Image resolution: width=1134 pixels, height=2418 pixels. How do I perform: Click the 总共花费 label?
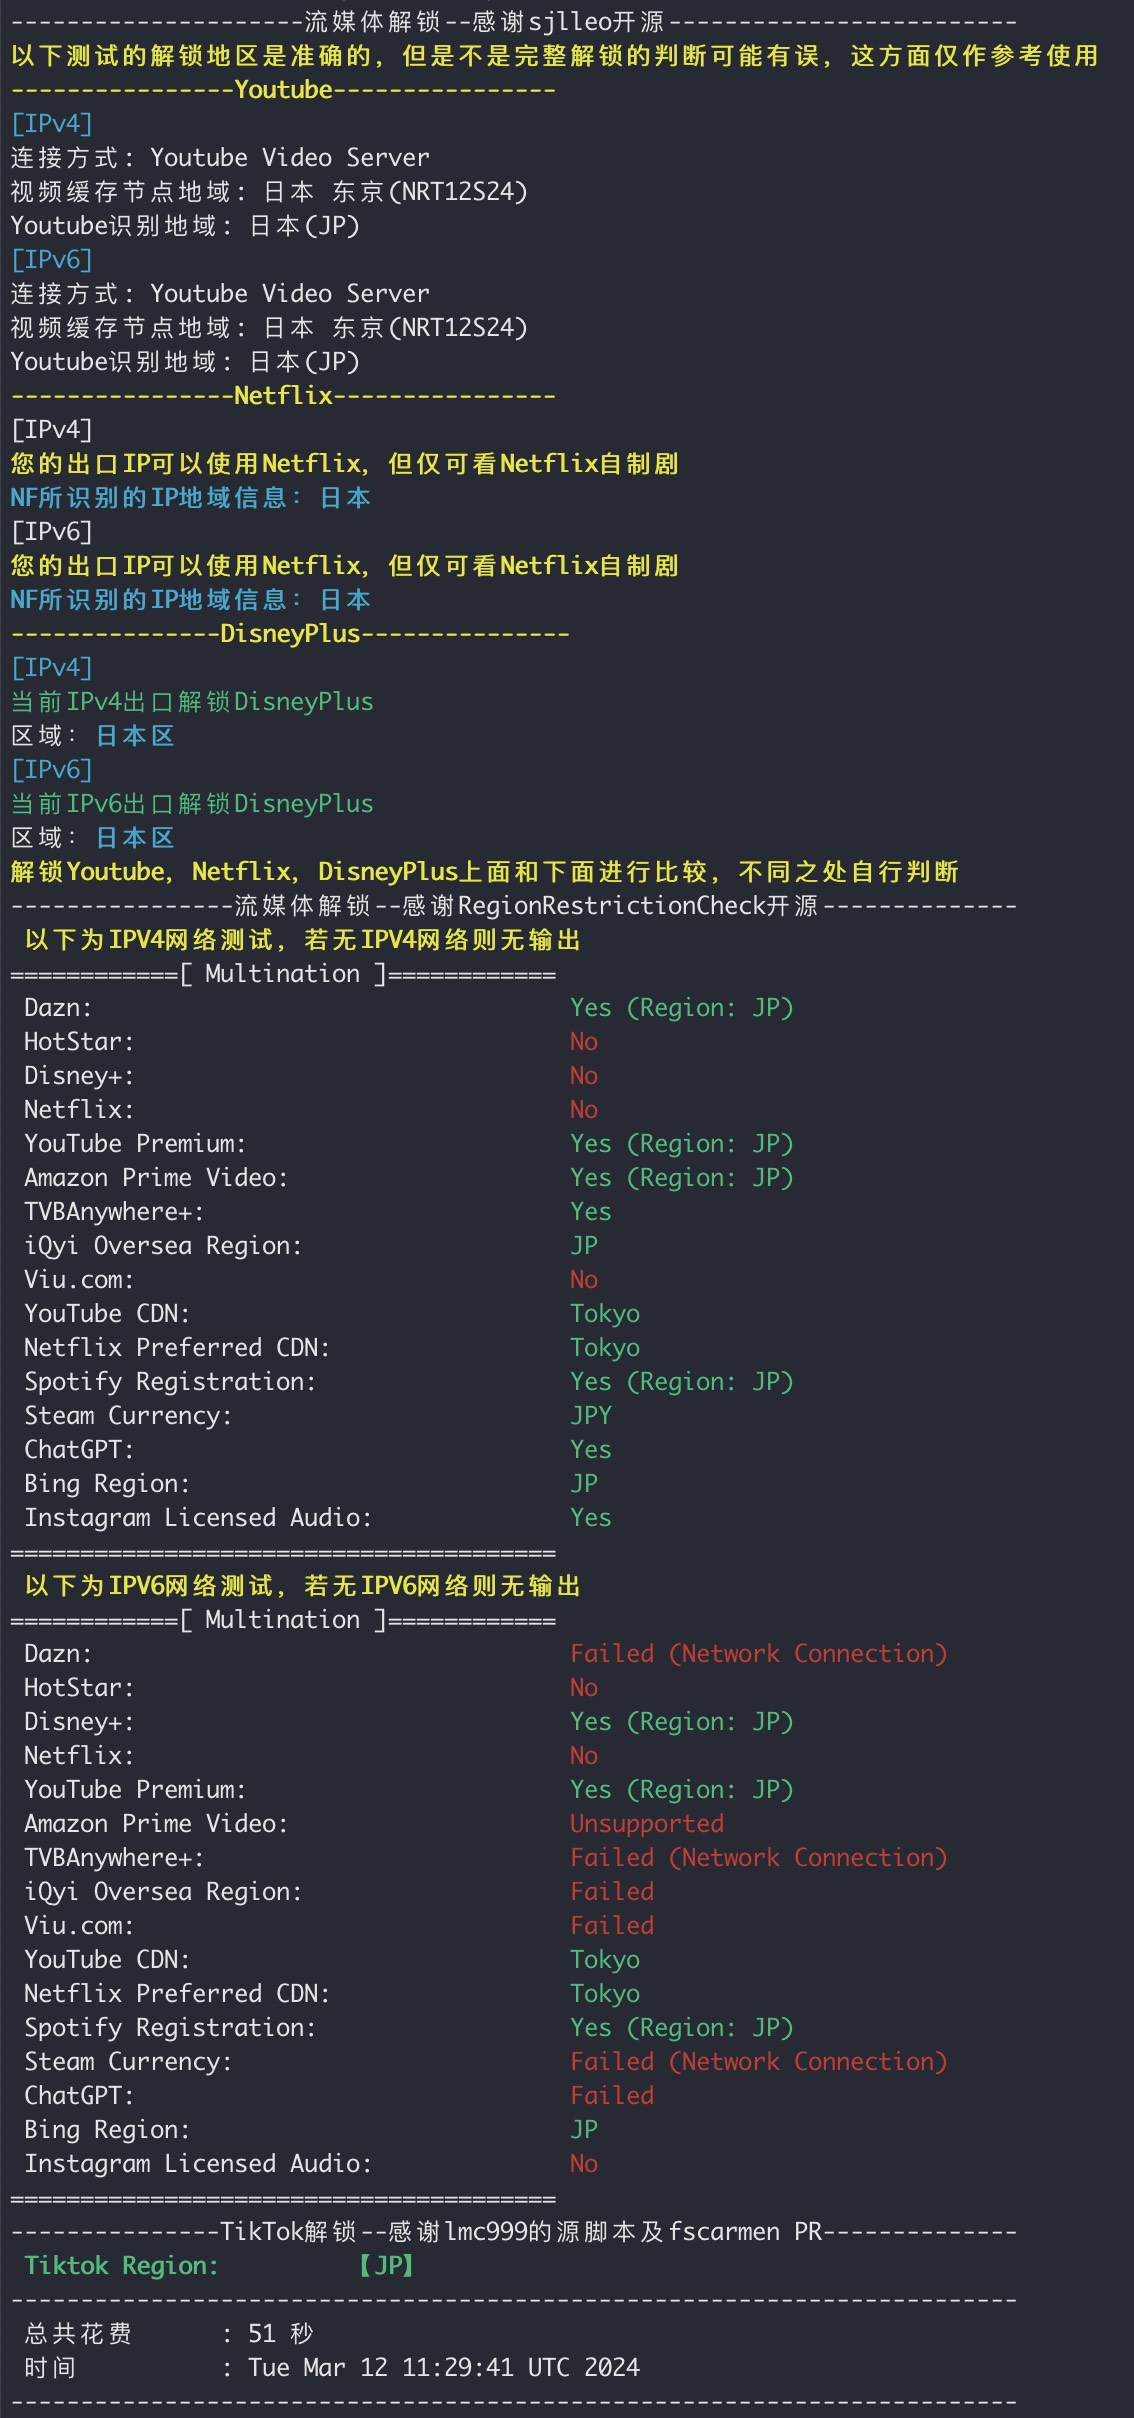78,2334
